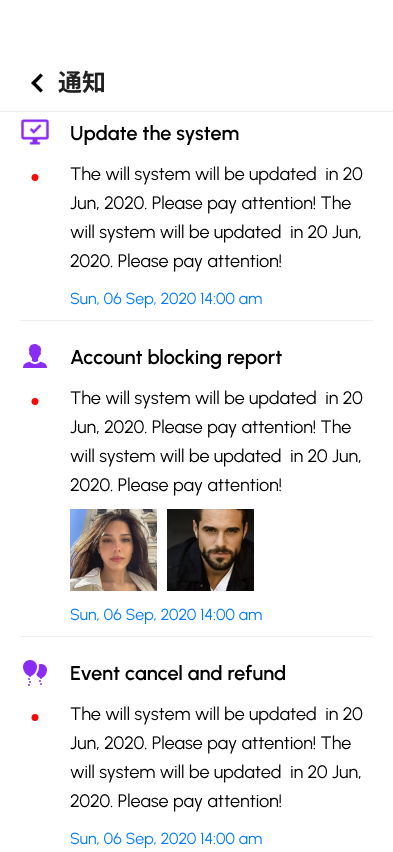Click the timestamp below the photo thumbnails

pyautogui.click(x=166, y=615)
